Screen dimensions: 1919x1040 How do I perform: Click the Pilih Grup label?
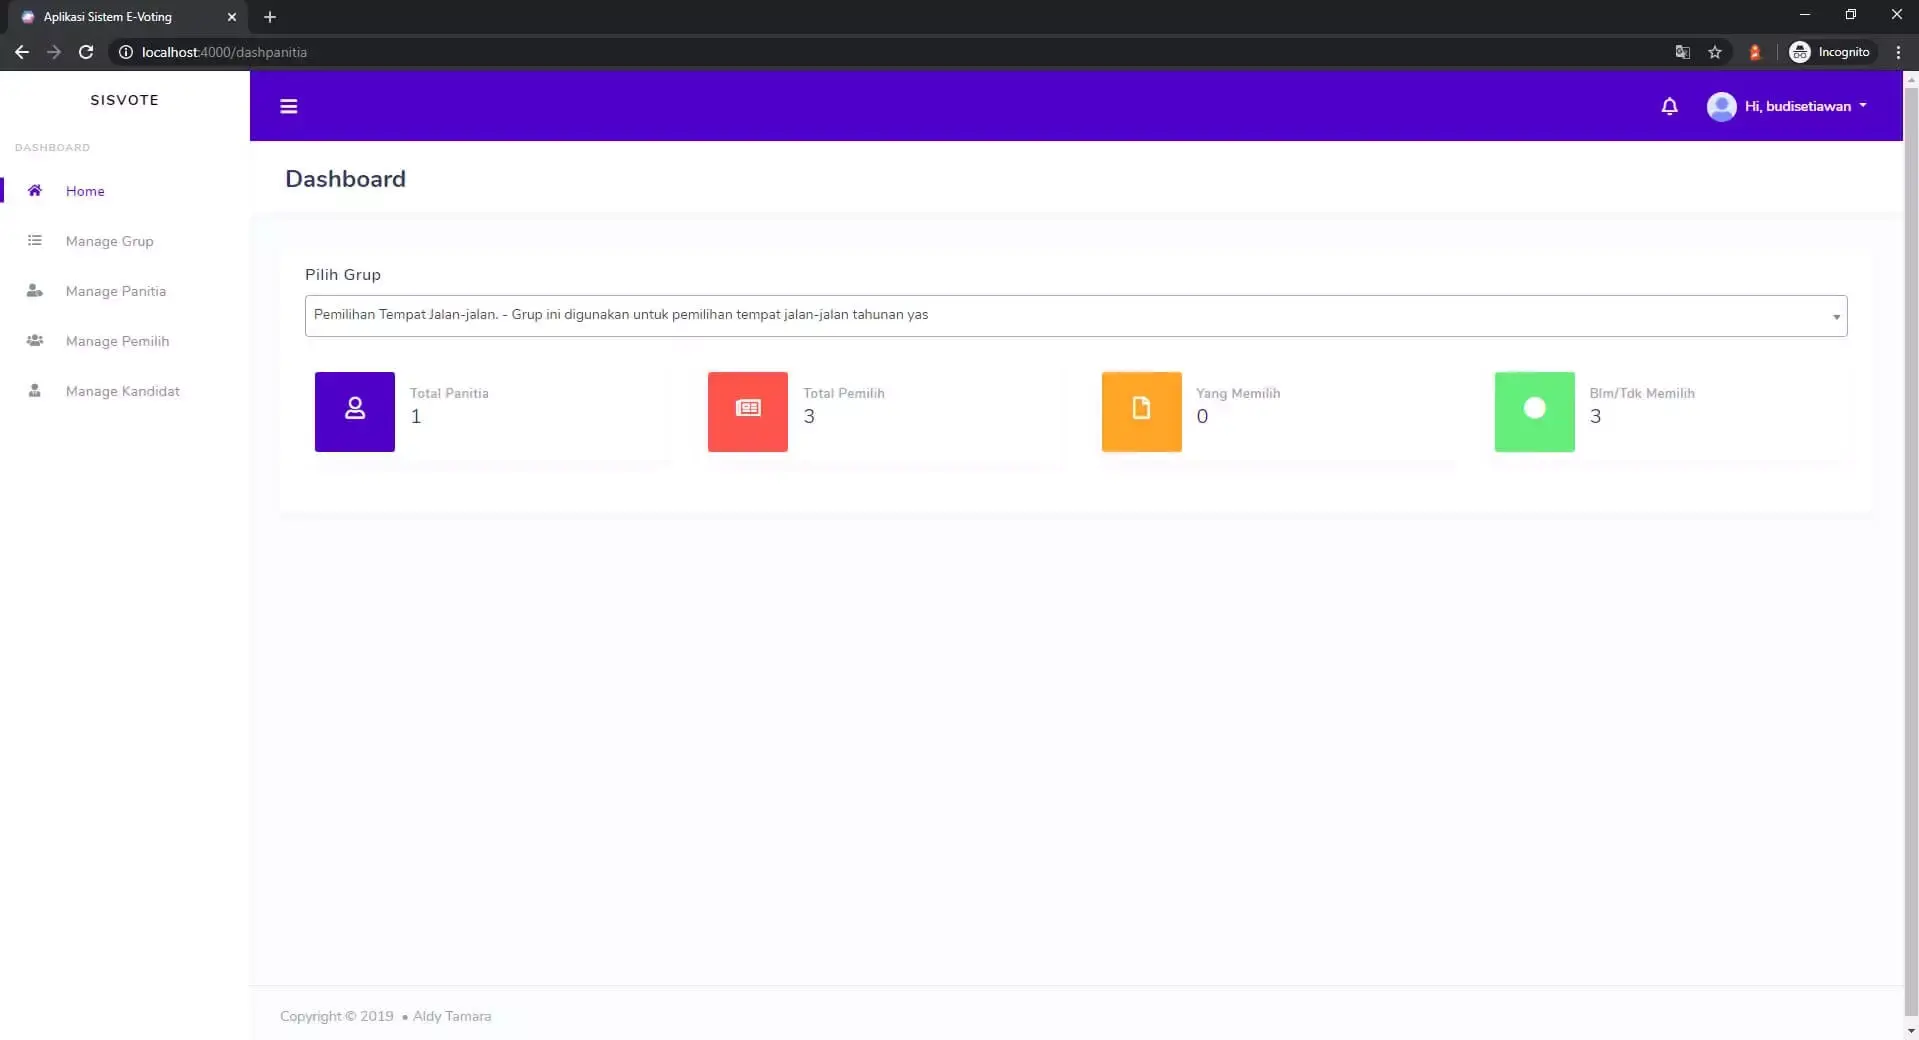[343, 274]
